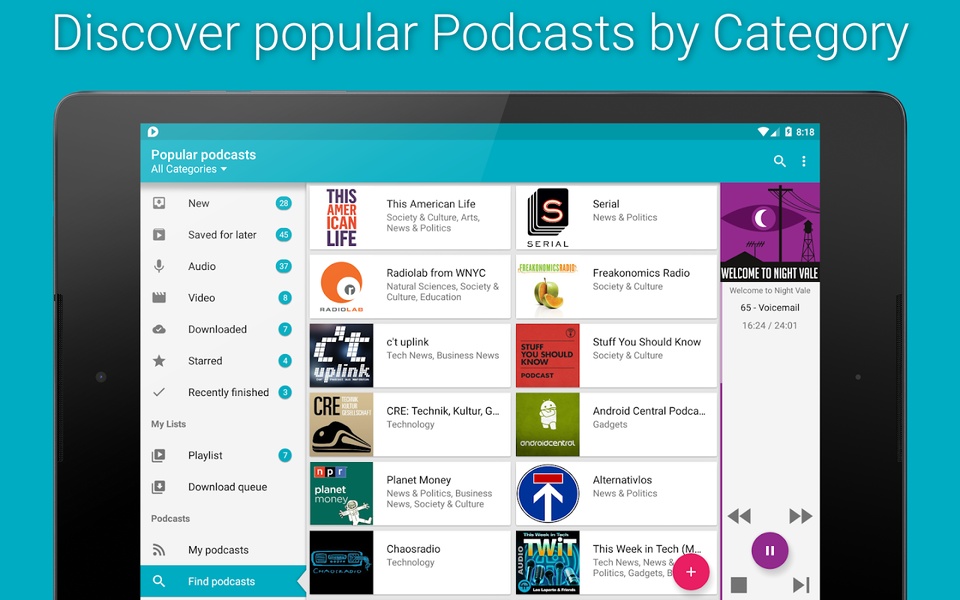Screen dimensions: 960x600
Task: Open the c't uplink podcast
Action: 410,356
